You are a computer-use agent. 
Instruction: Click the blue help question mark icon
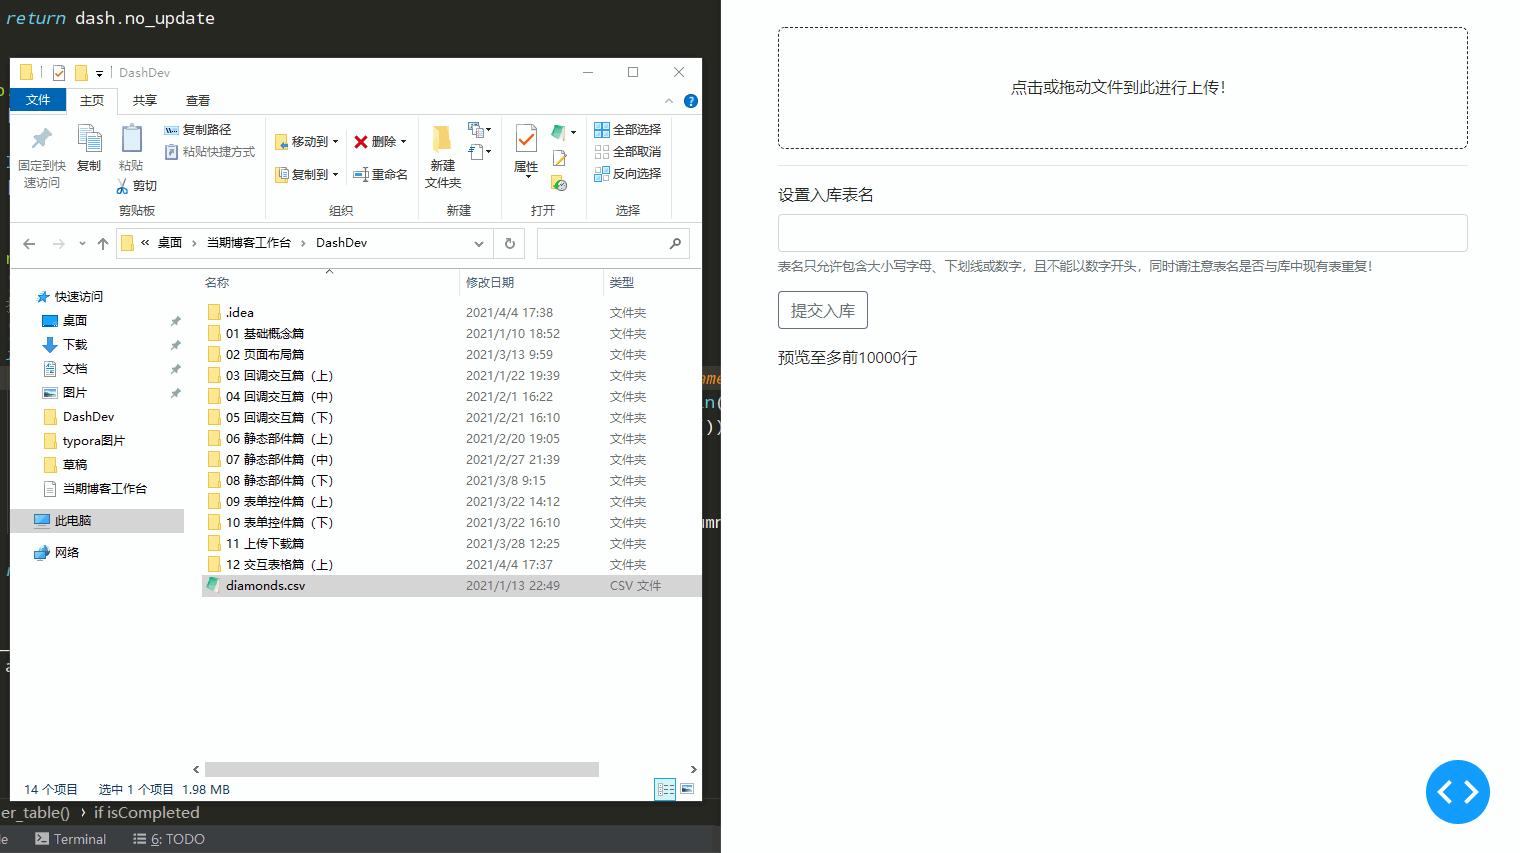tap(690, 101)
